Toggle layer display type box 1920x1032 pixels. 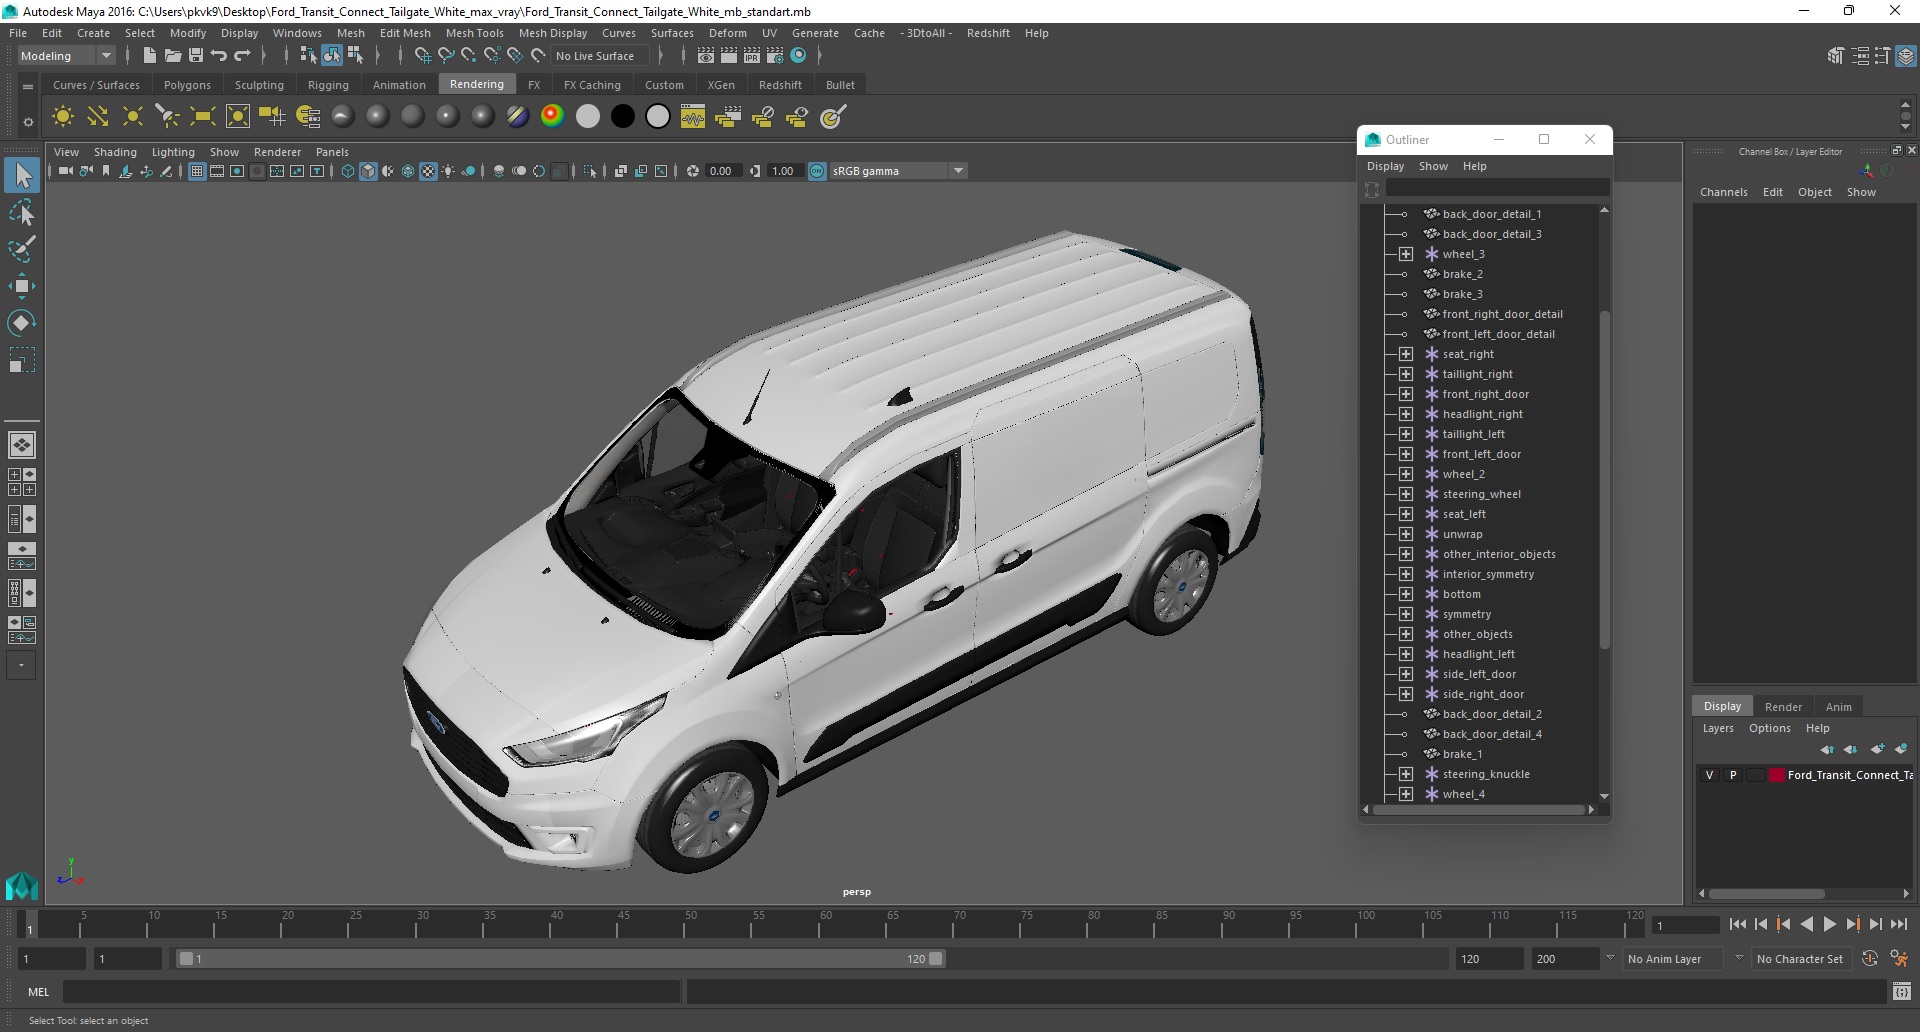[x=1755, y=775]
